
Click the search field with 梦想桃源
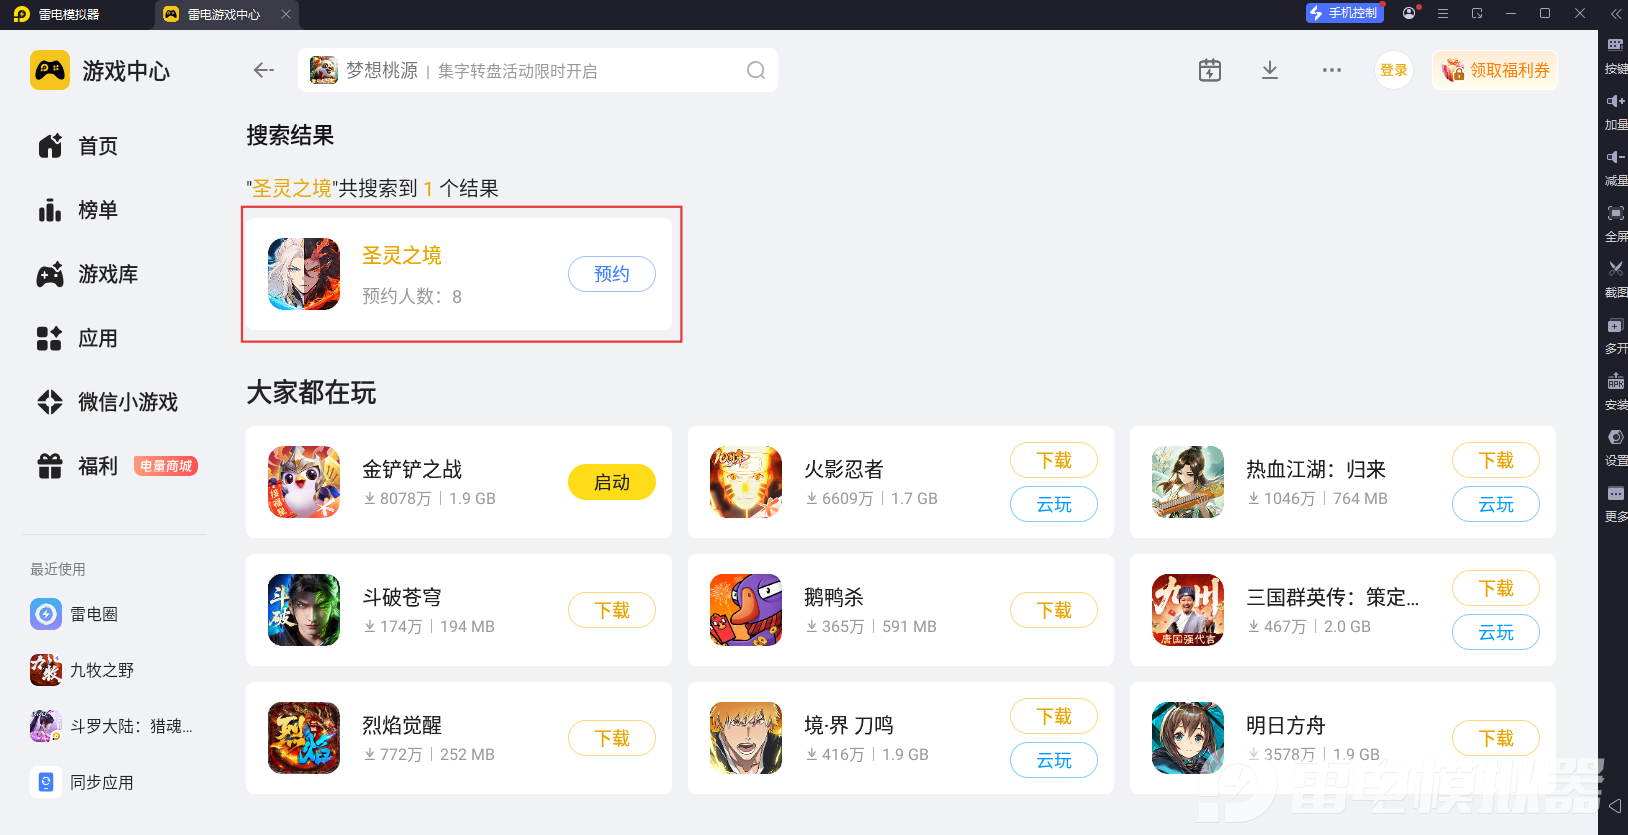[538, 70]
